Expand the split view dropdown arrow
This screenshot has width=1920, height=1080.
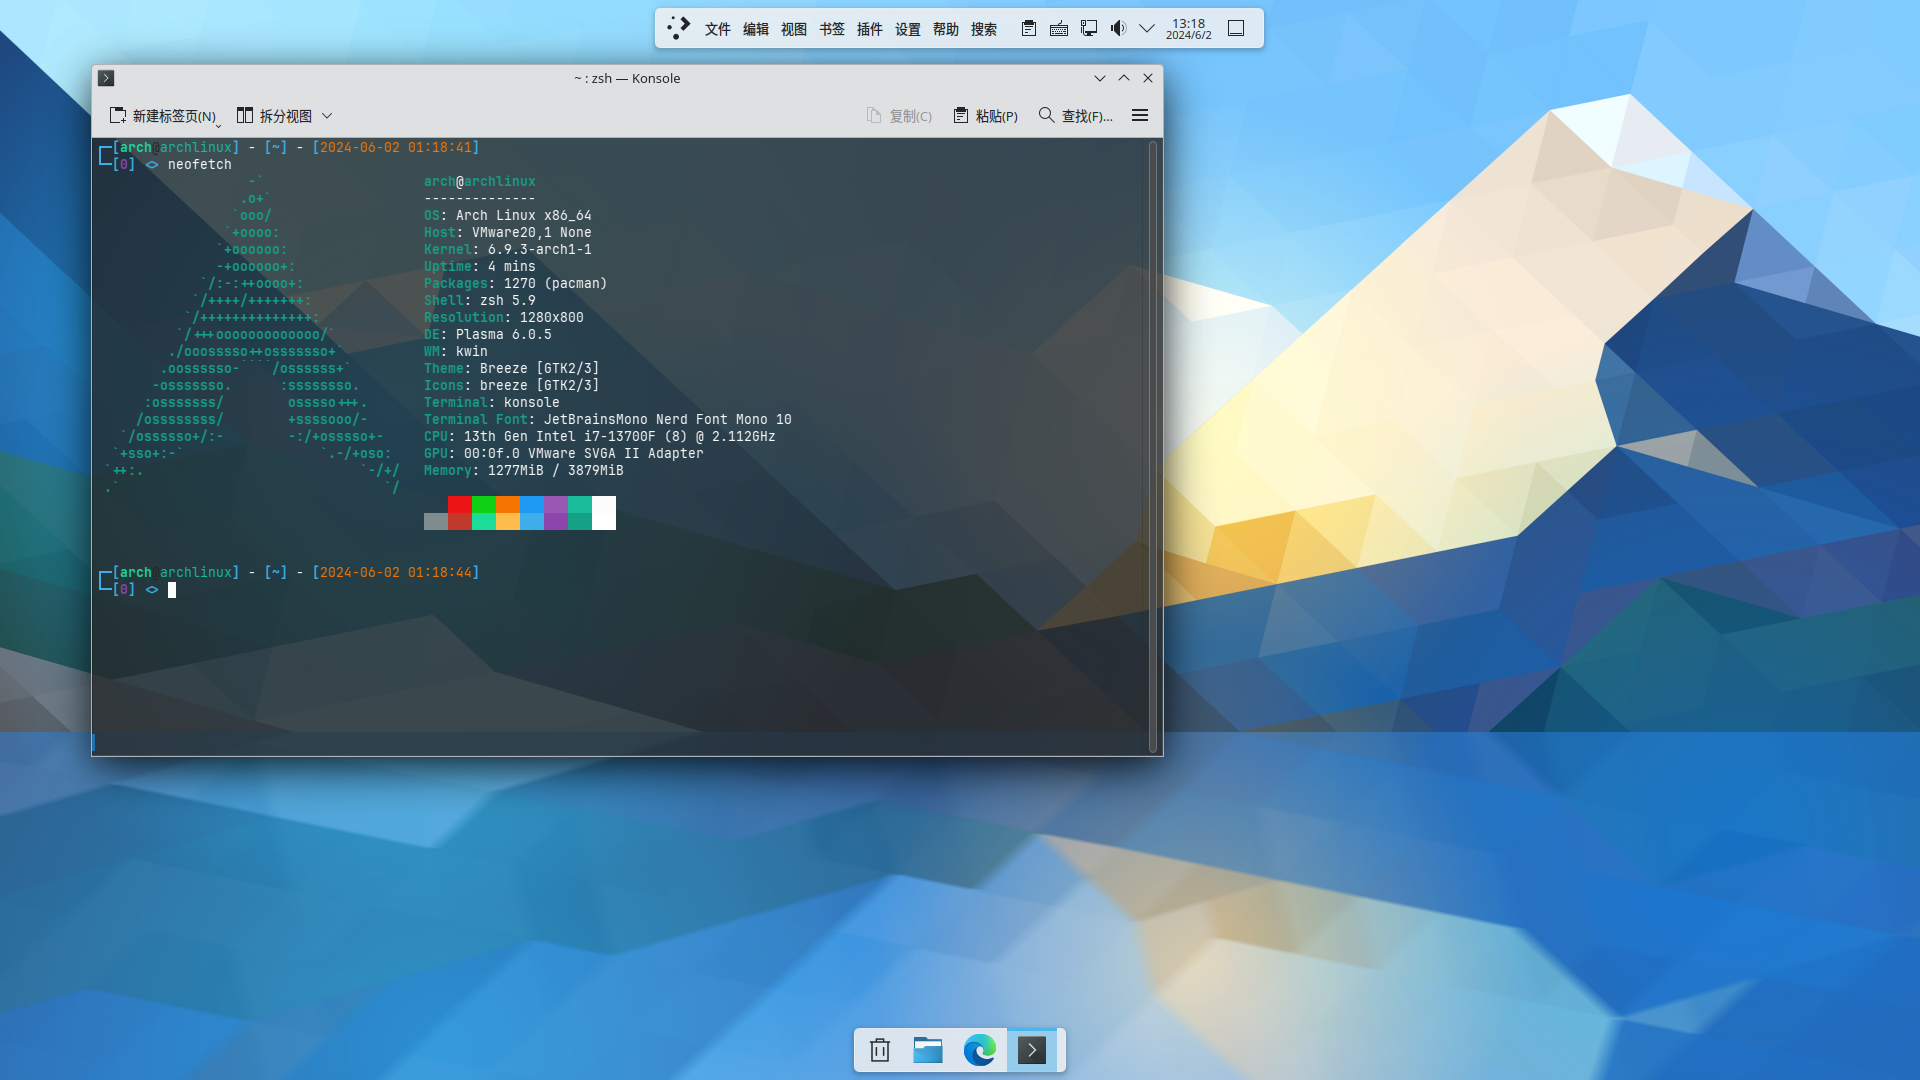(327, 116)
